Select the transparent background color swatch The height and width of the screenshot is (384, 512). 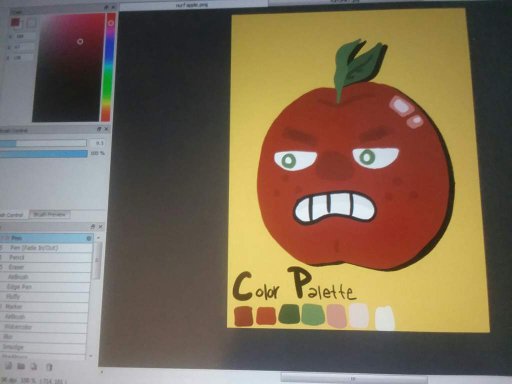click(32, 23)
